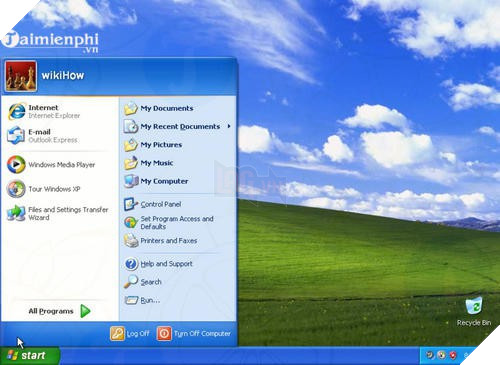Start Files and Settings Transfer Wizard icon
Viewport: 500px width, 365px height.
(16, 213)
